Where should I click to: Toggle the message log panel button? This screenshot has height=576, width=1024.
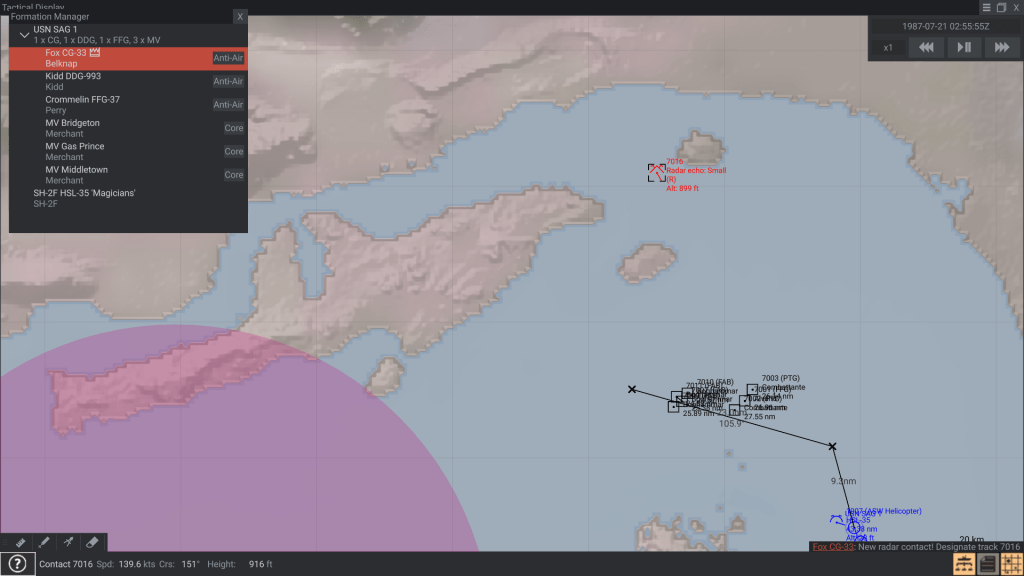click(x=987, y=564)
